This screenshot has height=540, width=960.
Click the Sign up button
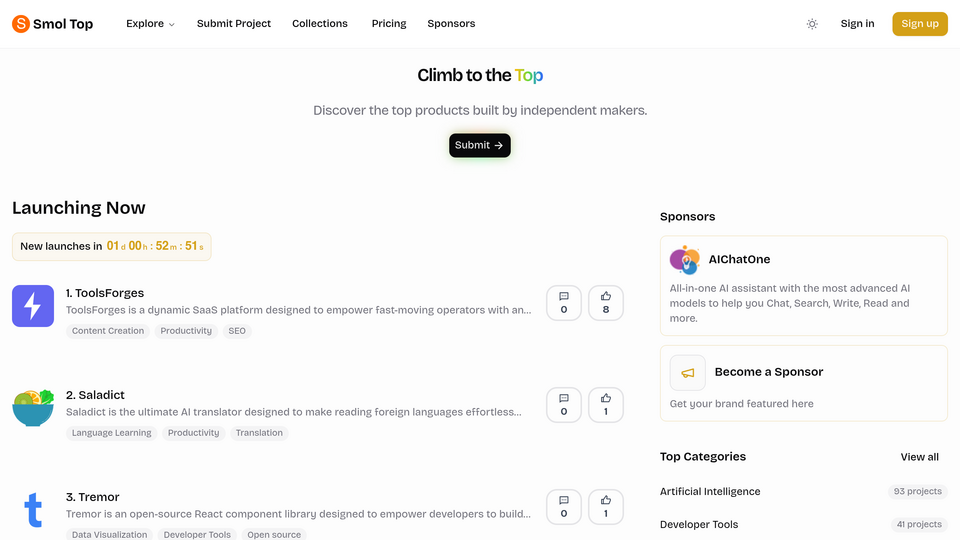coord(920,24)
